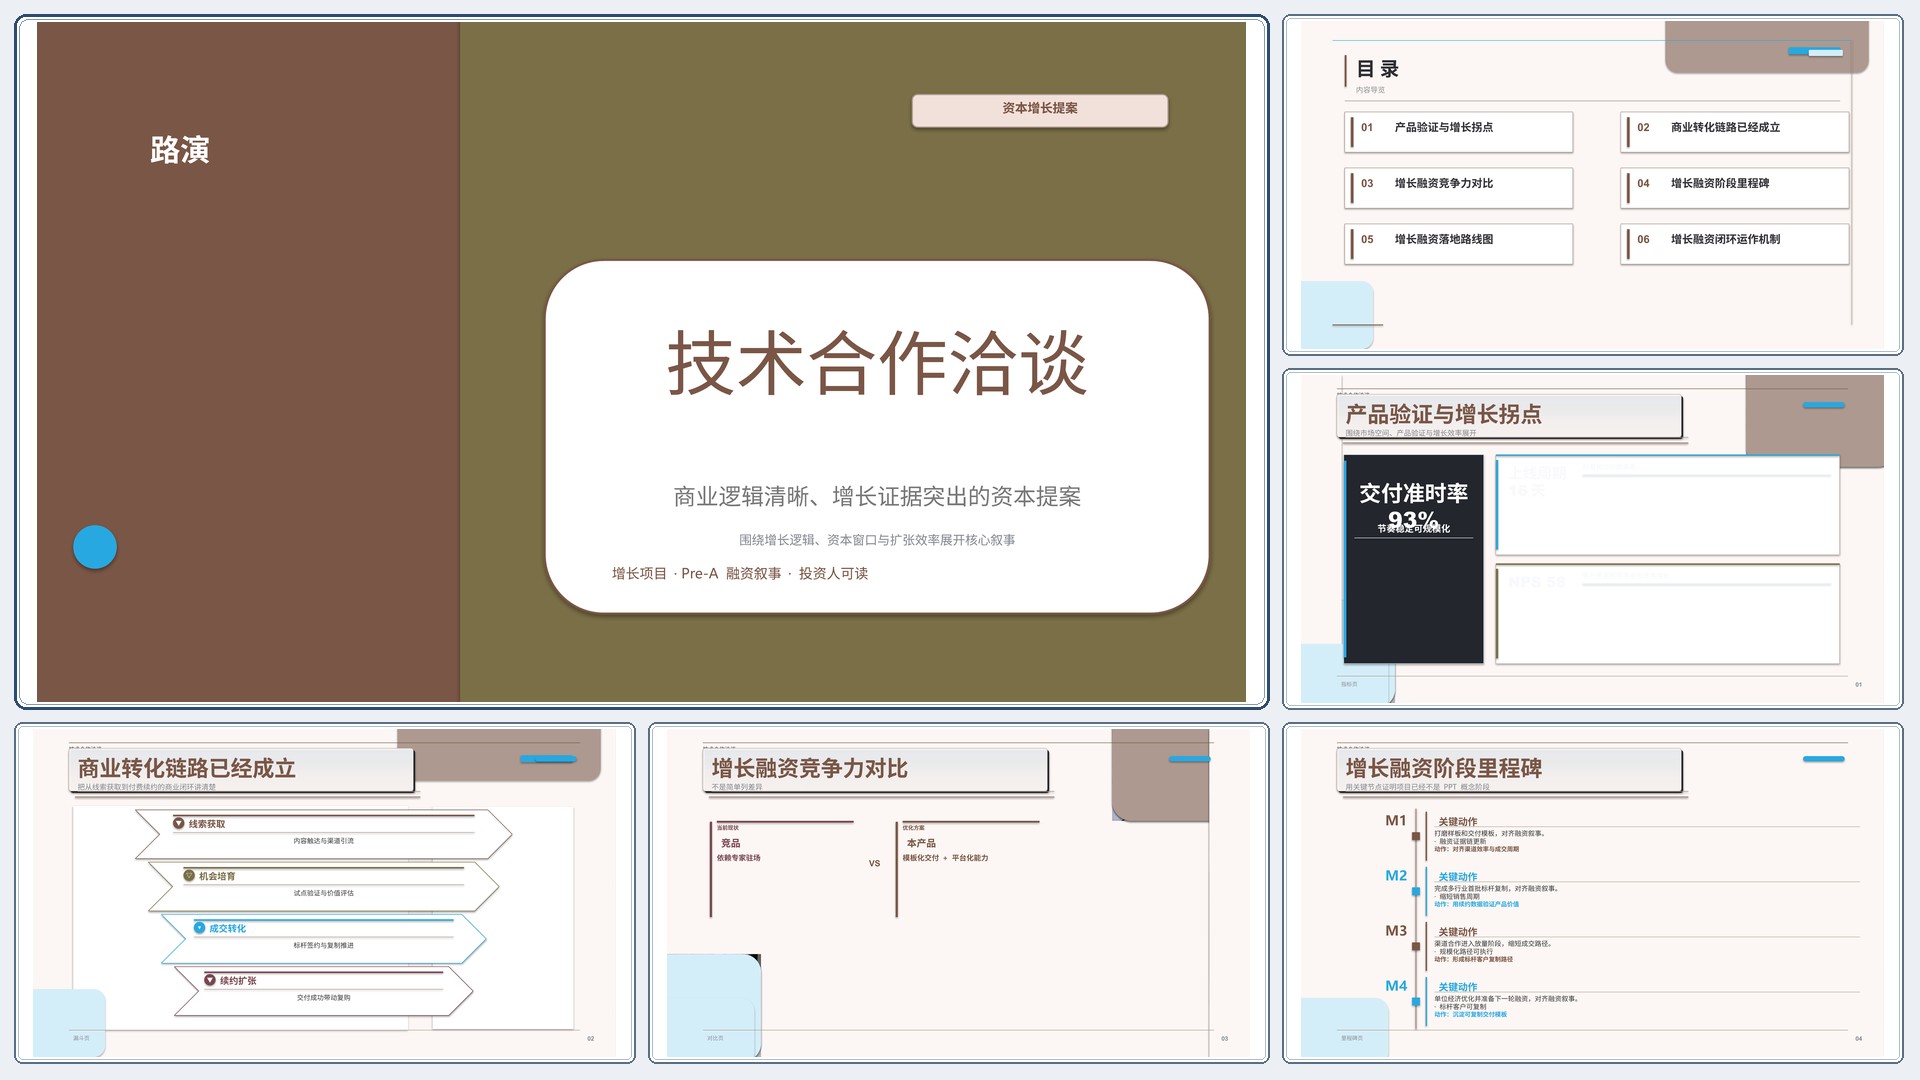Click the 资本增长提案 tag on cover slide
1920x1080 pixels.
point(1040,110)
